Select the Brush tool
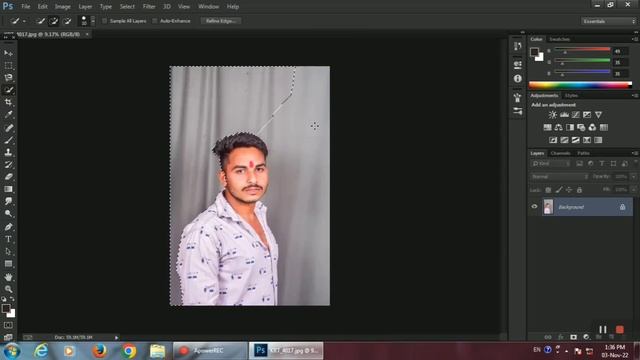This screenshot has width=640, height=360. pyautogui.click(x=8, y=140)
